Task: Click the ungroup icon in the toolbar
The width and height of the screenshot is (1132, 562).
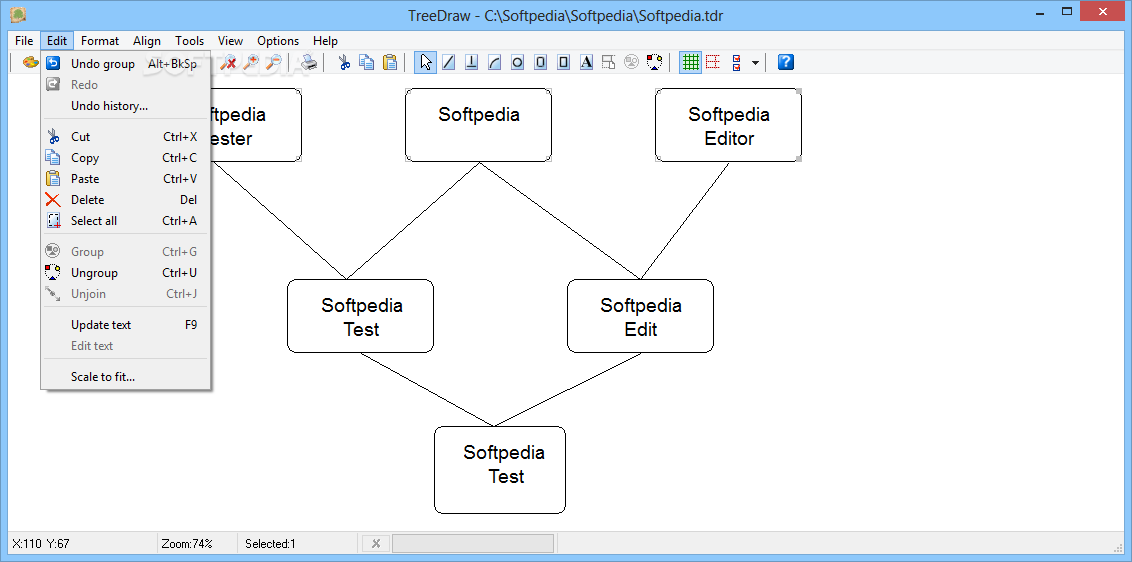Action: 655,63
